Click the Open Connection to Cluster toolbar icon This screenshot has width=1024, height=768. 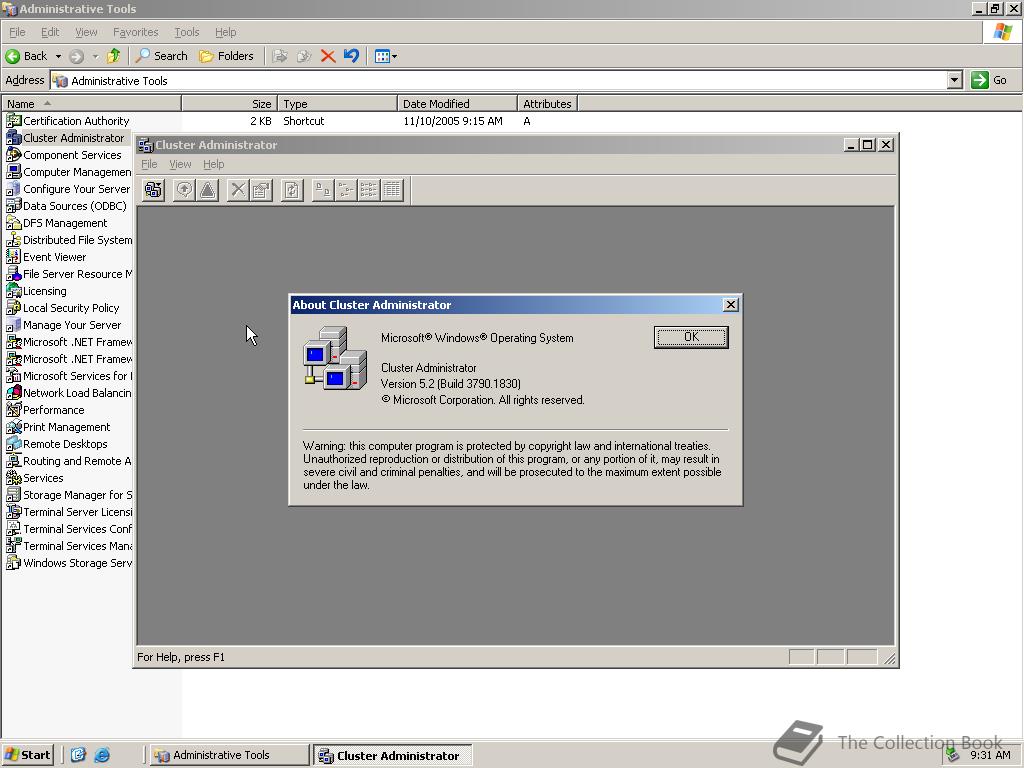[x=153, y=190]
